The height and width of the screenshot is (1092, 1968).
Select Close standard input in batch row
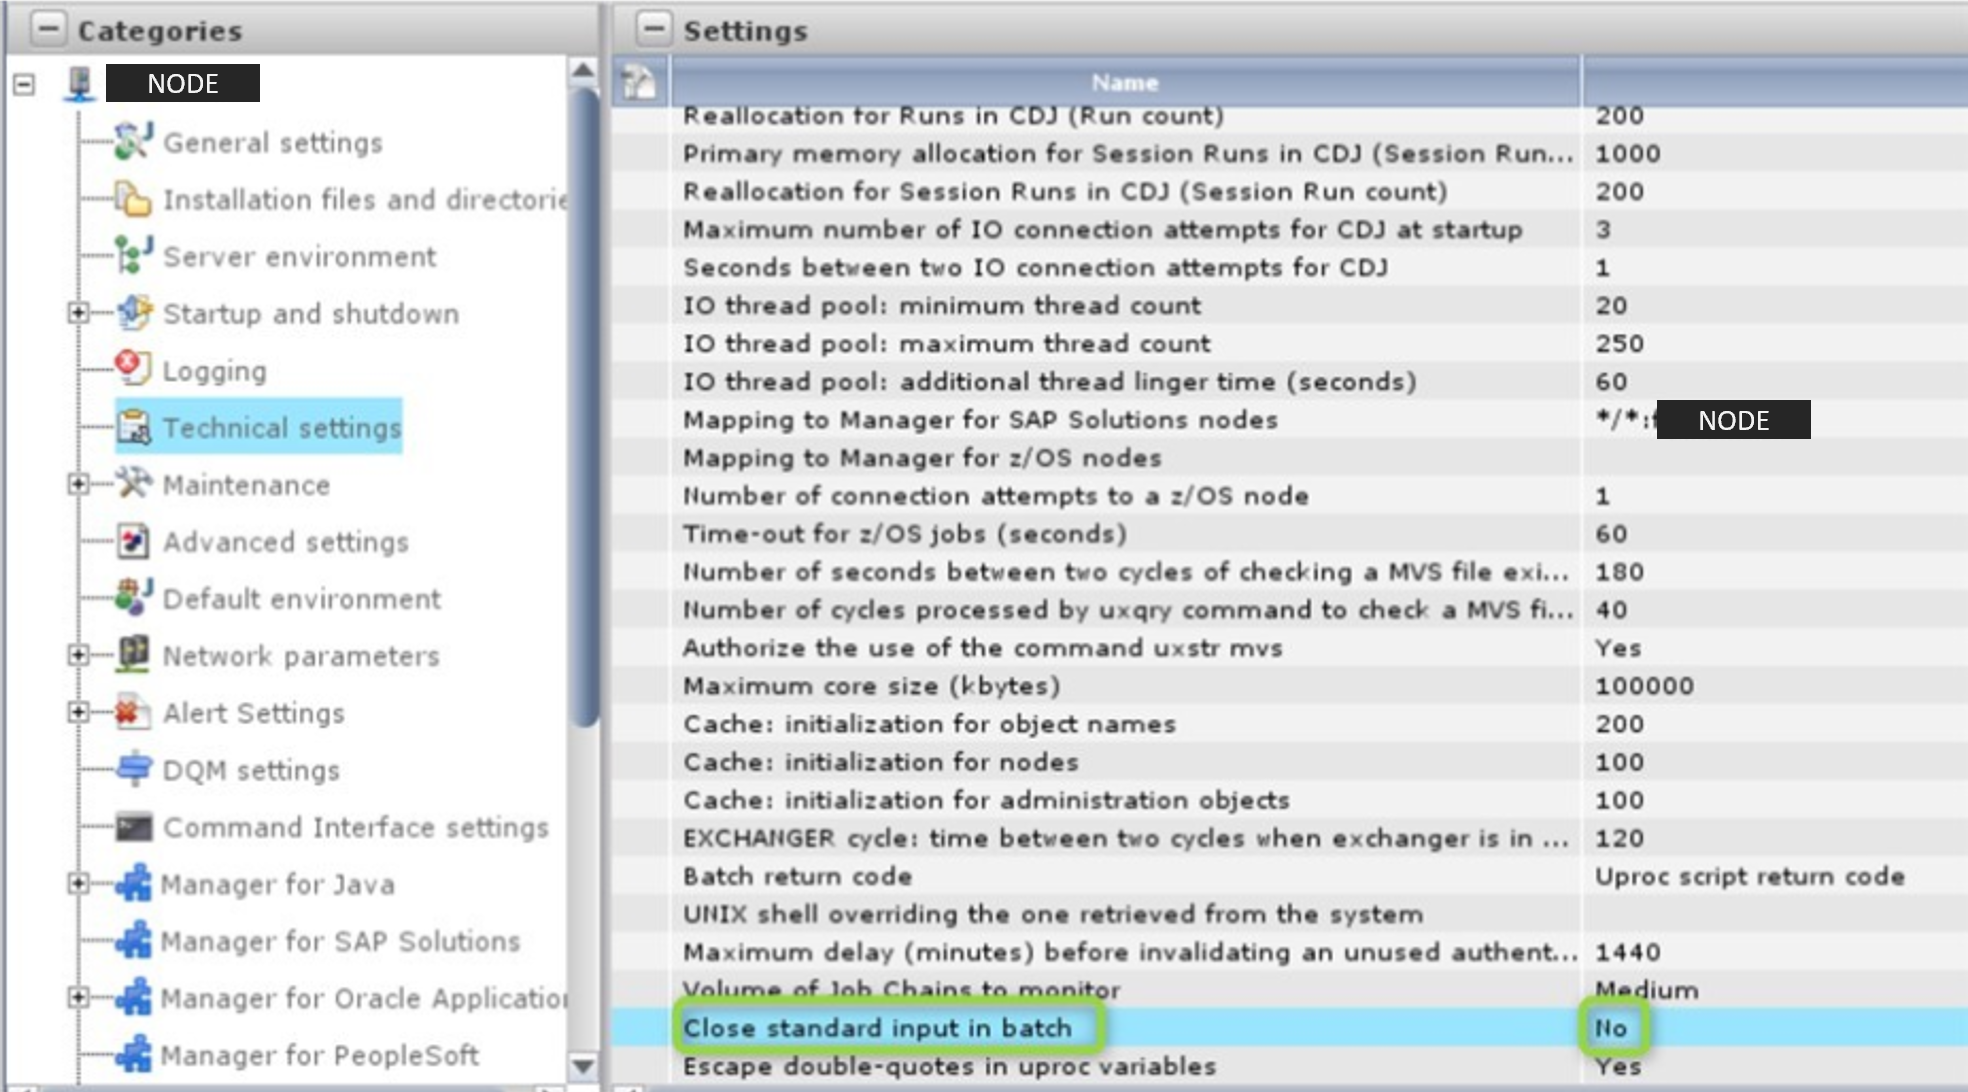click(x=877, y=1028)
